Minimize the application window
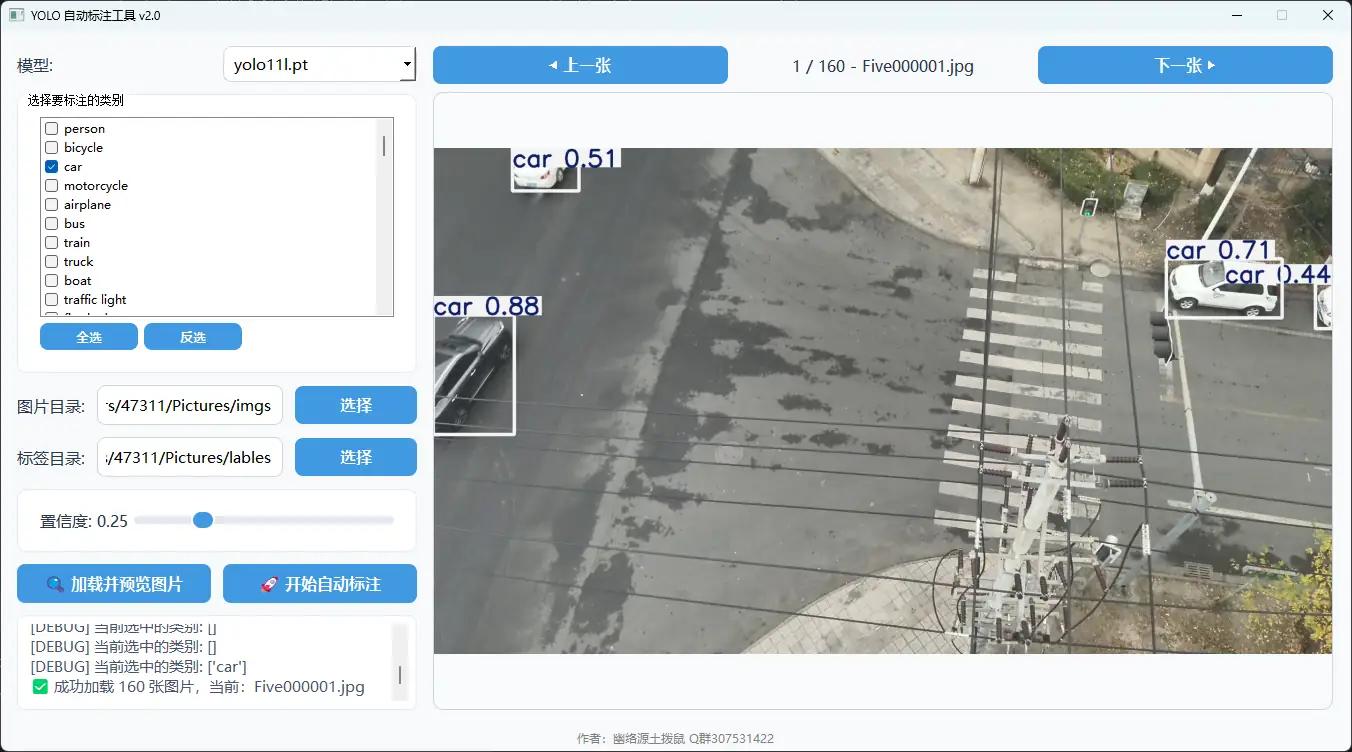The width and height of the screenshot is (1352, 752). [1236, 16]
